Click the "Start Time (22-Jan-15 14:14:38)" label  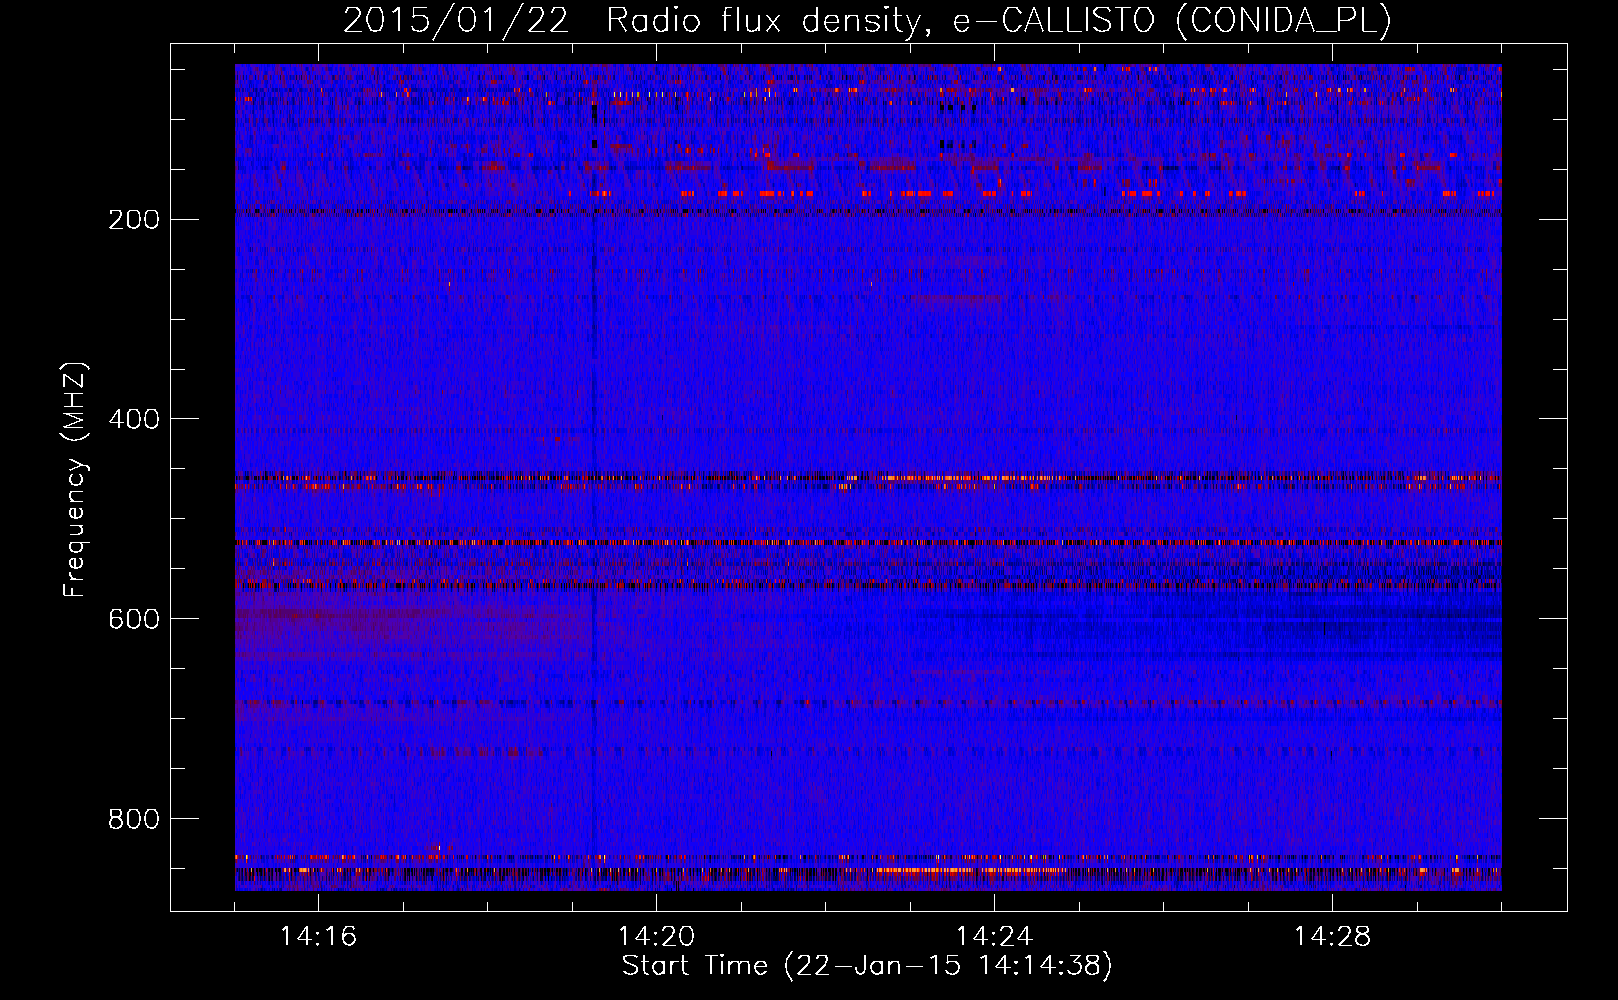[x=867, y=966]
